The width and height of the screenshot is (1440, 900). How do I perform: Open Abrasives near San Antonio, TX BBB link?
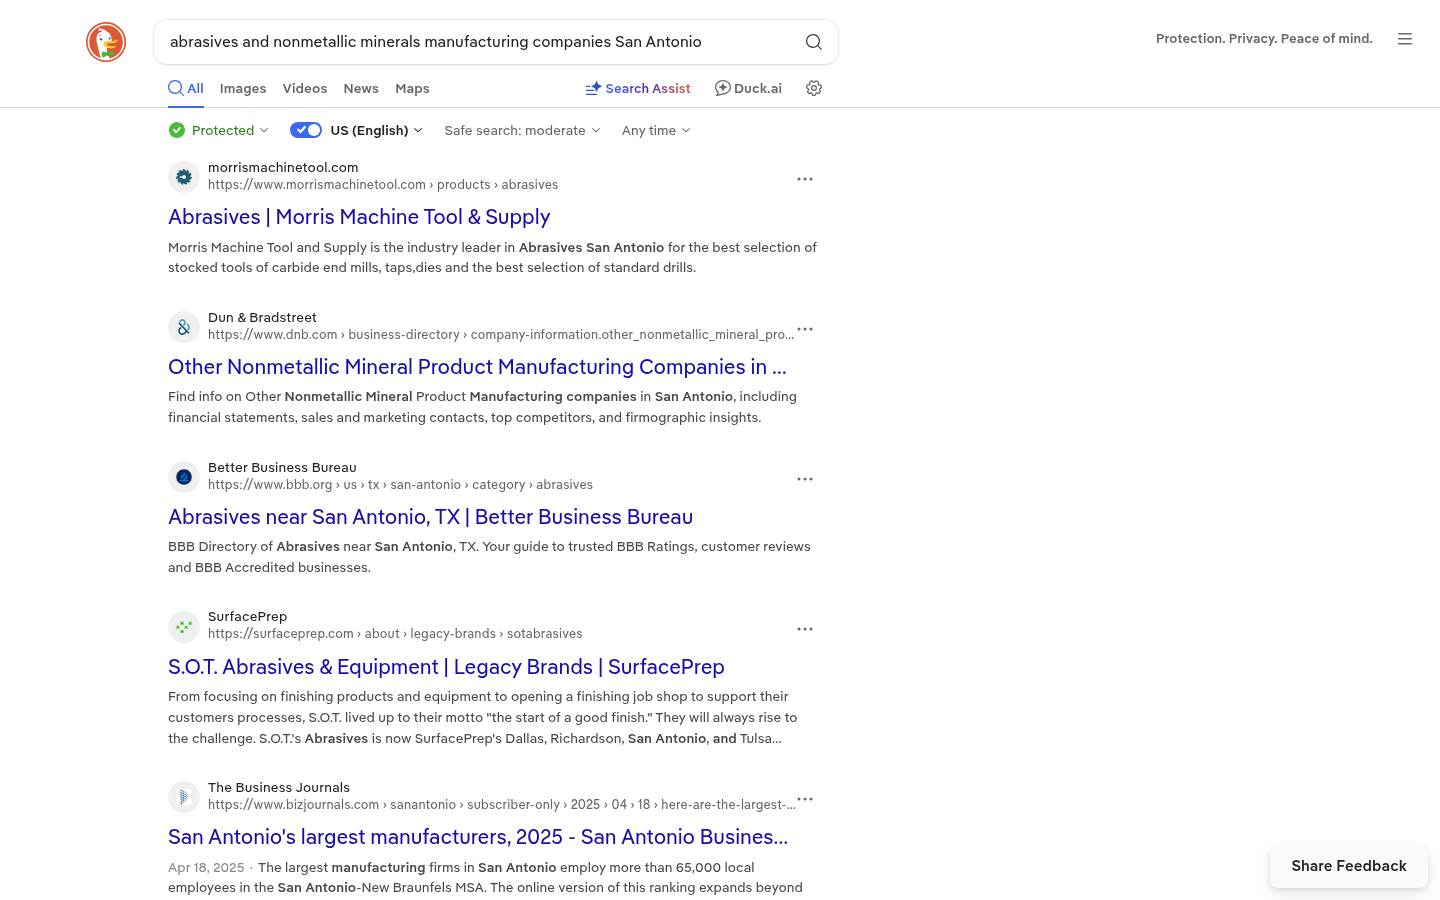click(x=430, y=517)
